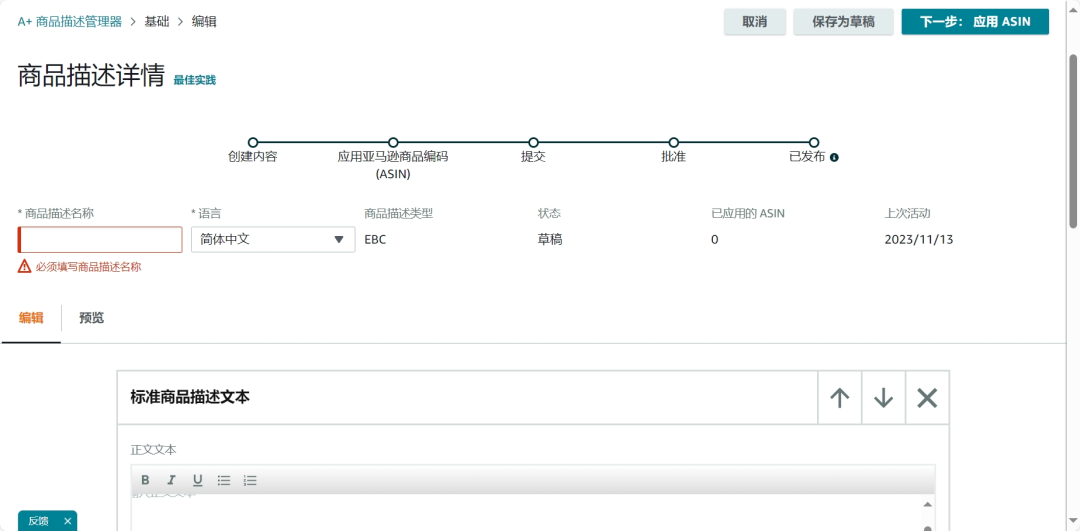Click the info icon next to 已发布
1080x531 pixels.
[834, 157]
